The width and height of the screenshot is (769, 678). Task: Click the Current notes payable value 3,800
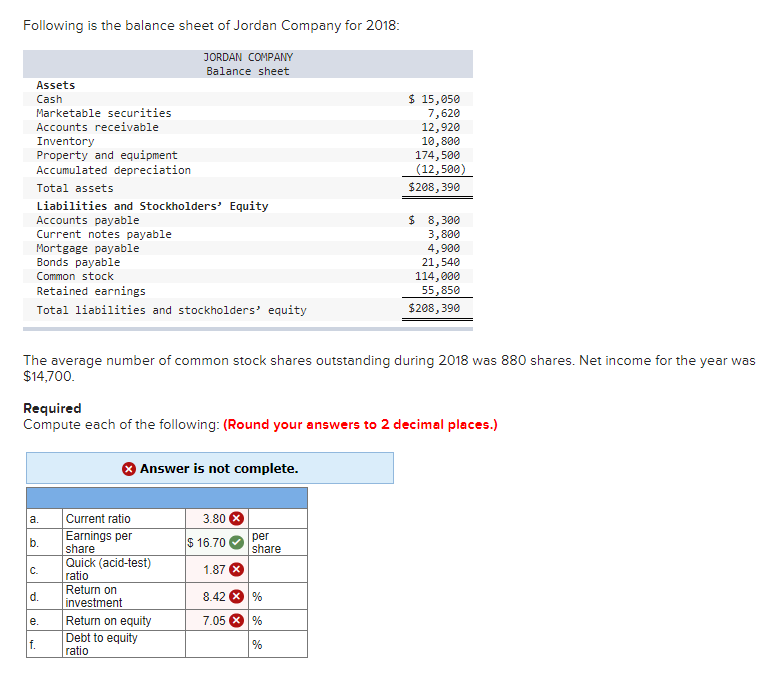(443, 234)
